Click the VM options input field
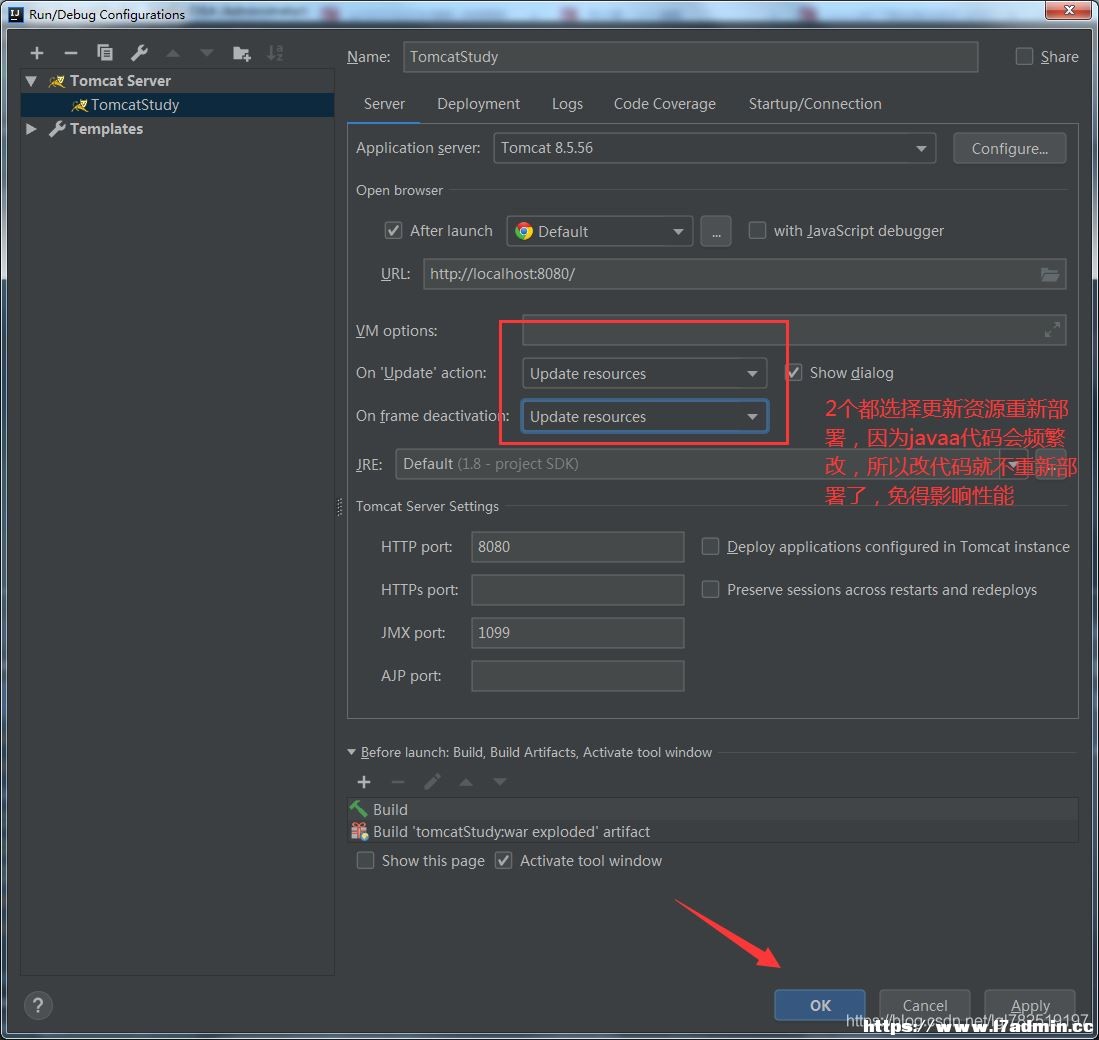 click(x=794, y=330)
